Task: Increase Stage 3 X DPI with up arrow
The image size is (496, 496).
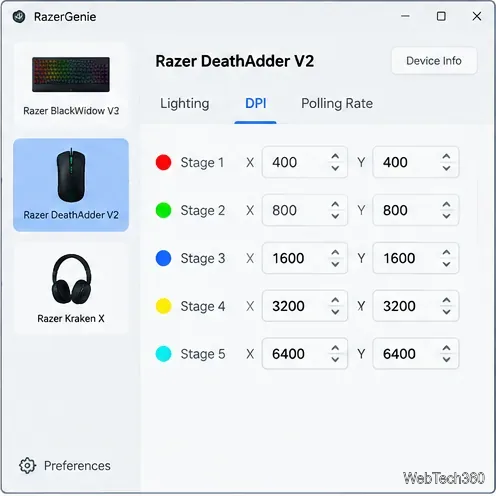Action: [335, 252]
